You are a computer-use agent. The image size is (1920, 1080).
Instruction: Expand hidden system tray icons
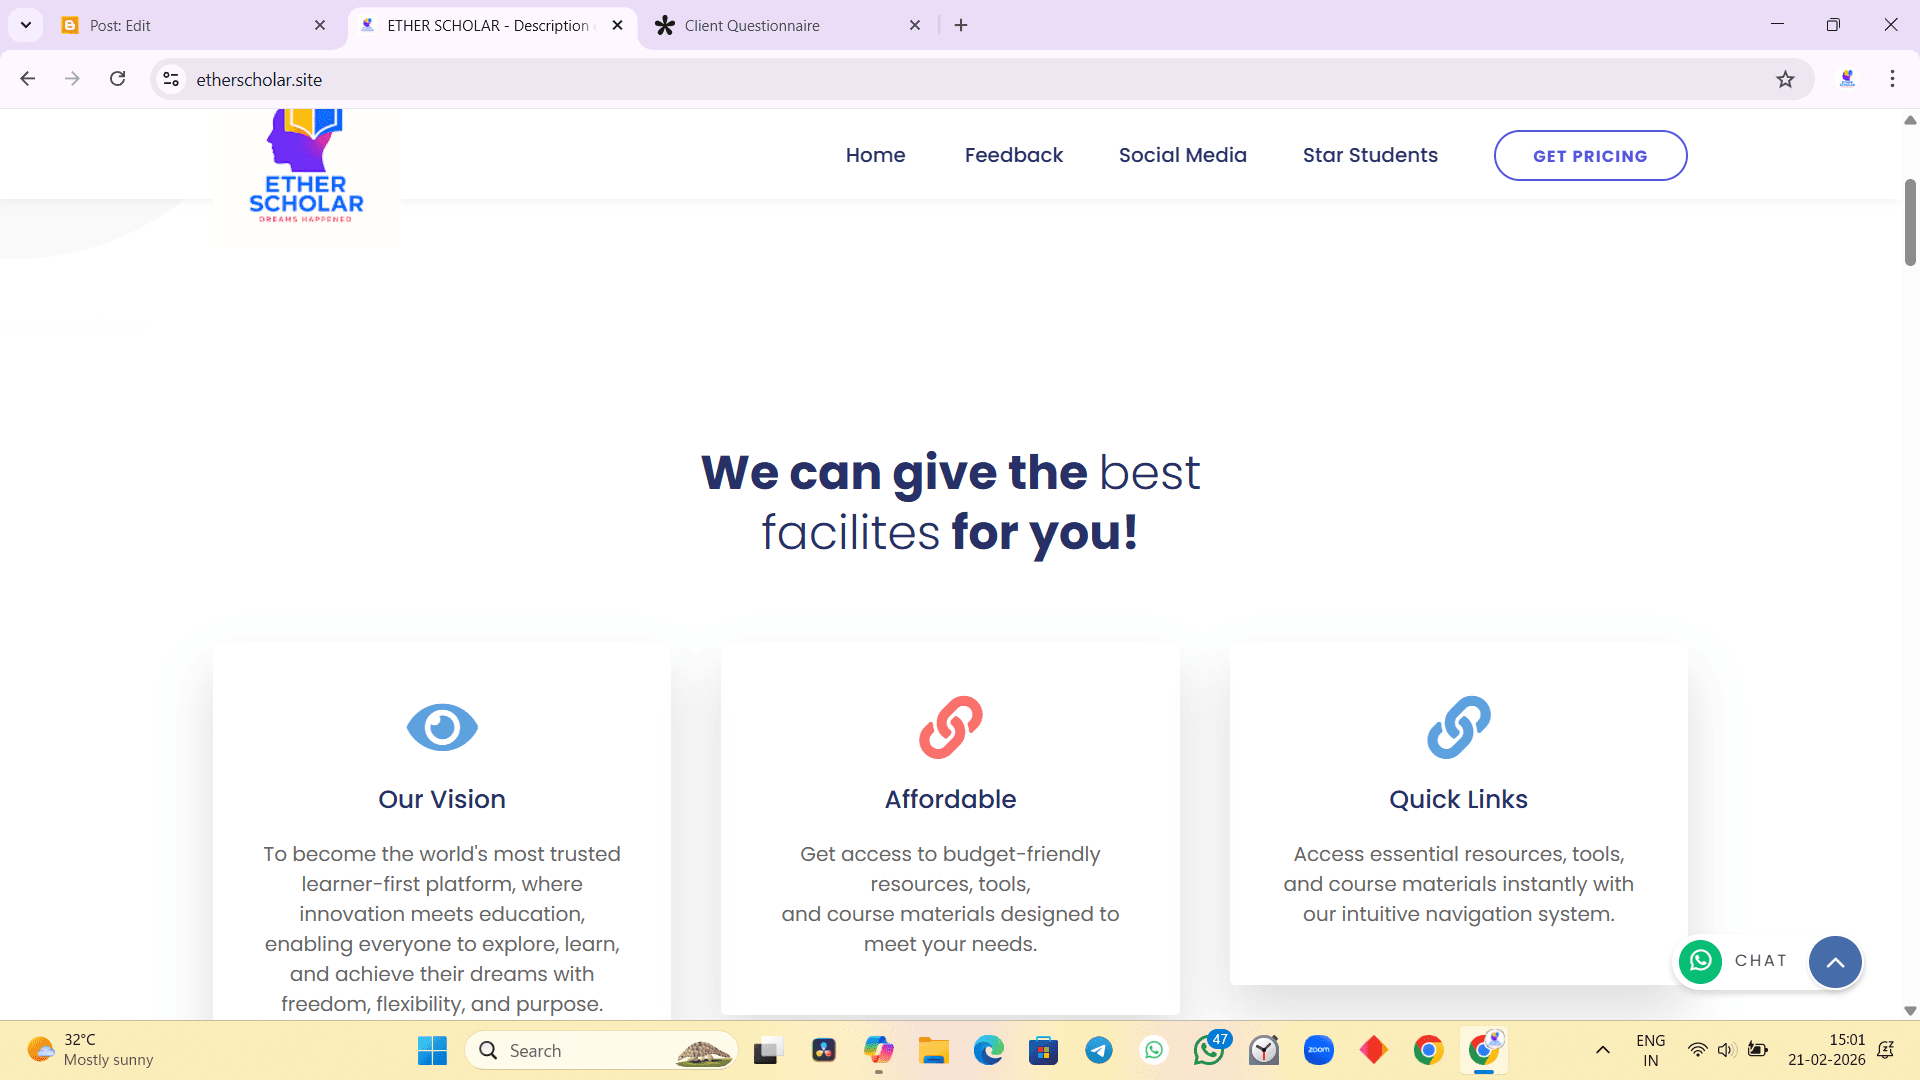(1602, 1050)
